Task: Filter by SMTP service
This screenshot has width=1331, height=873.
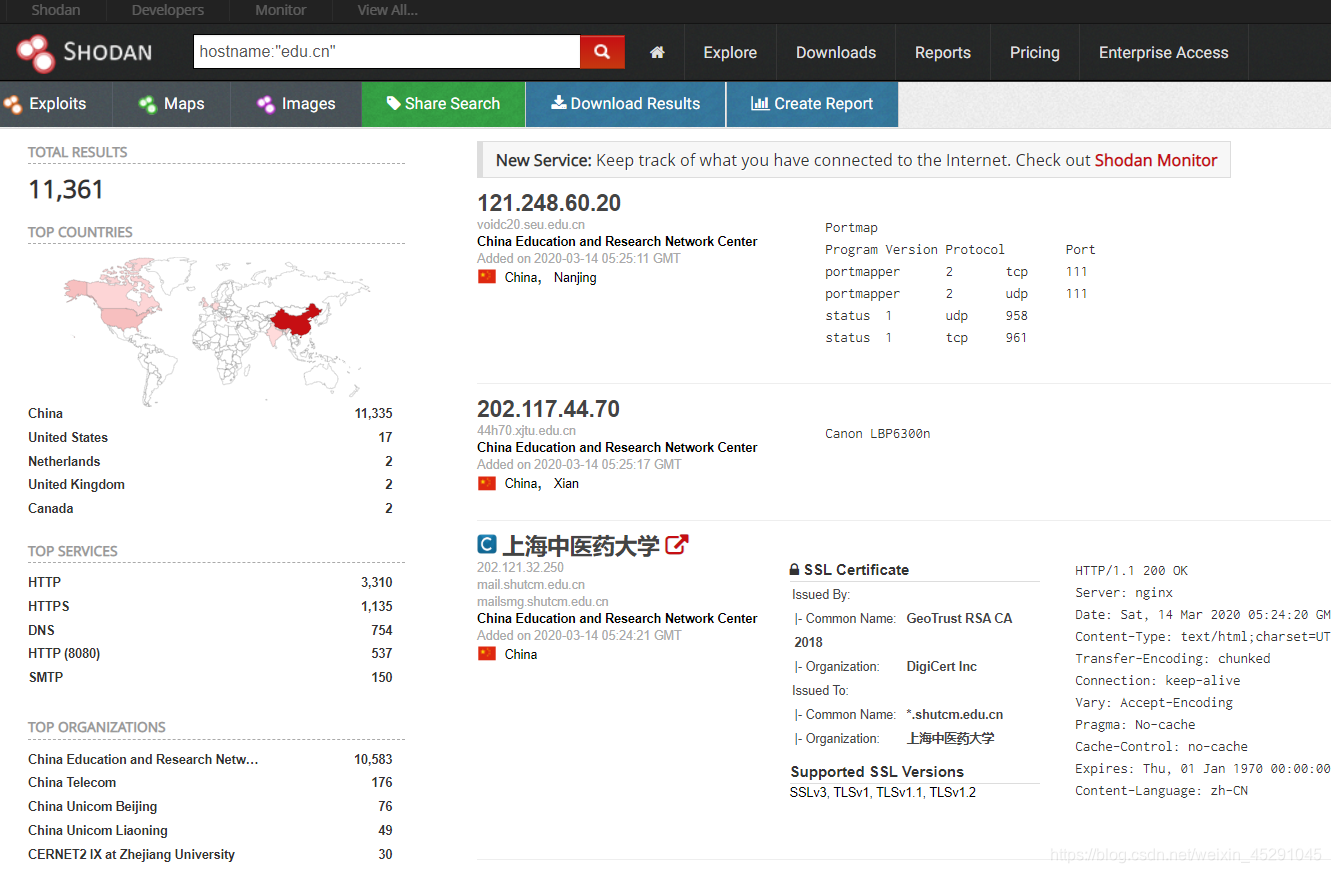Action: click(46, 677)
